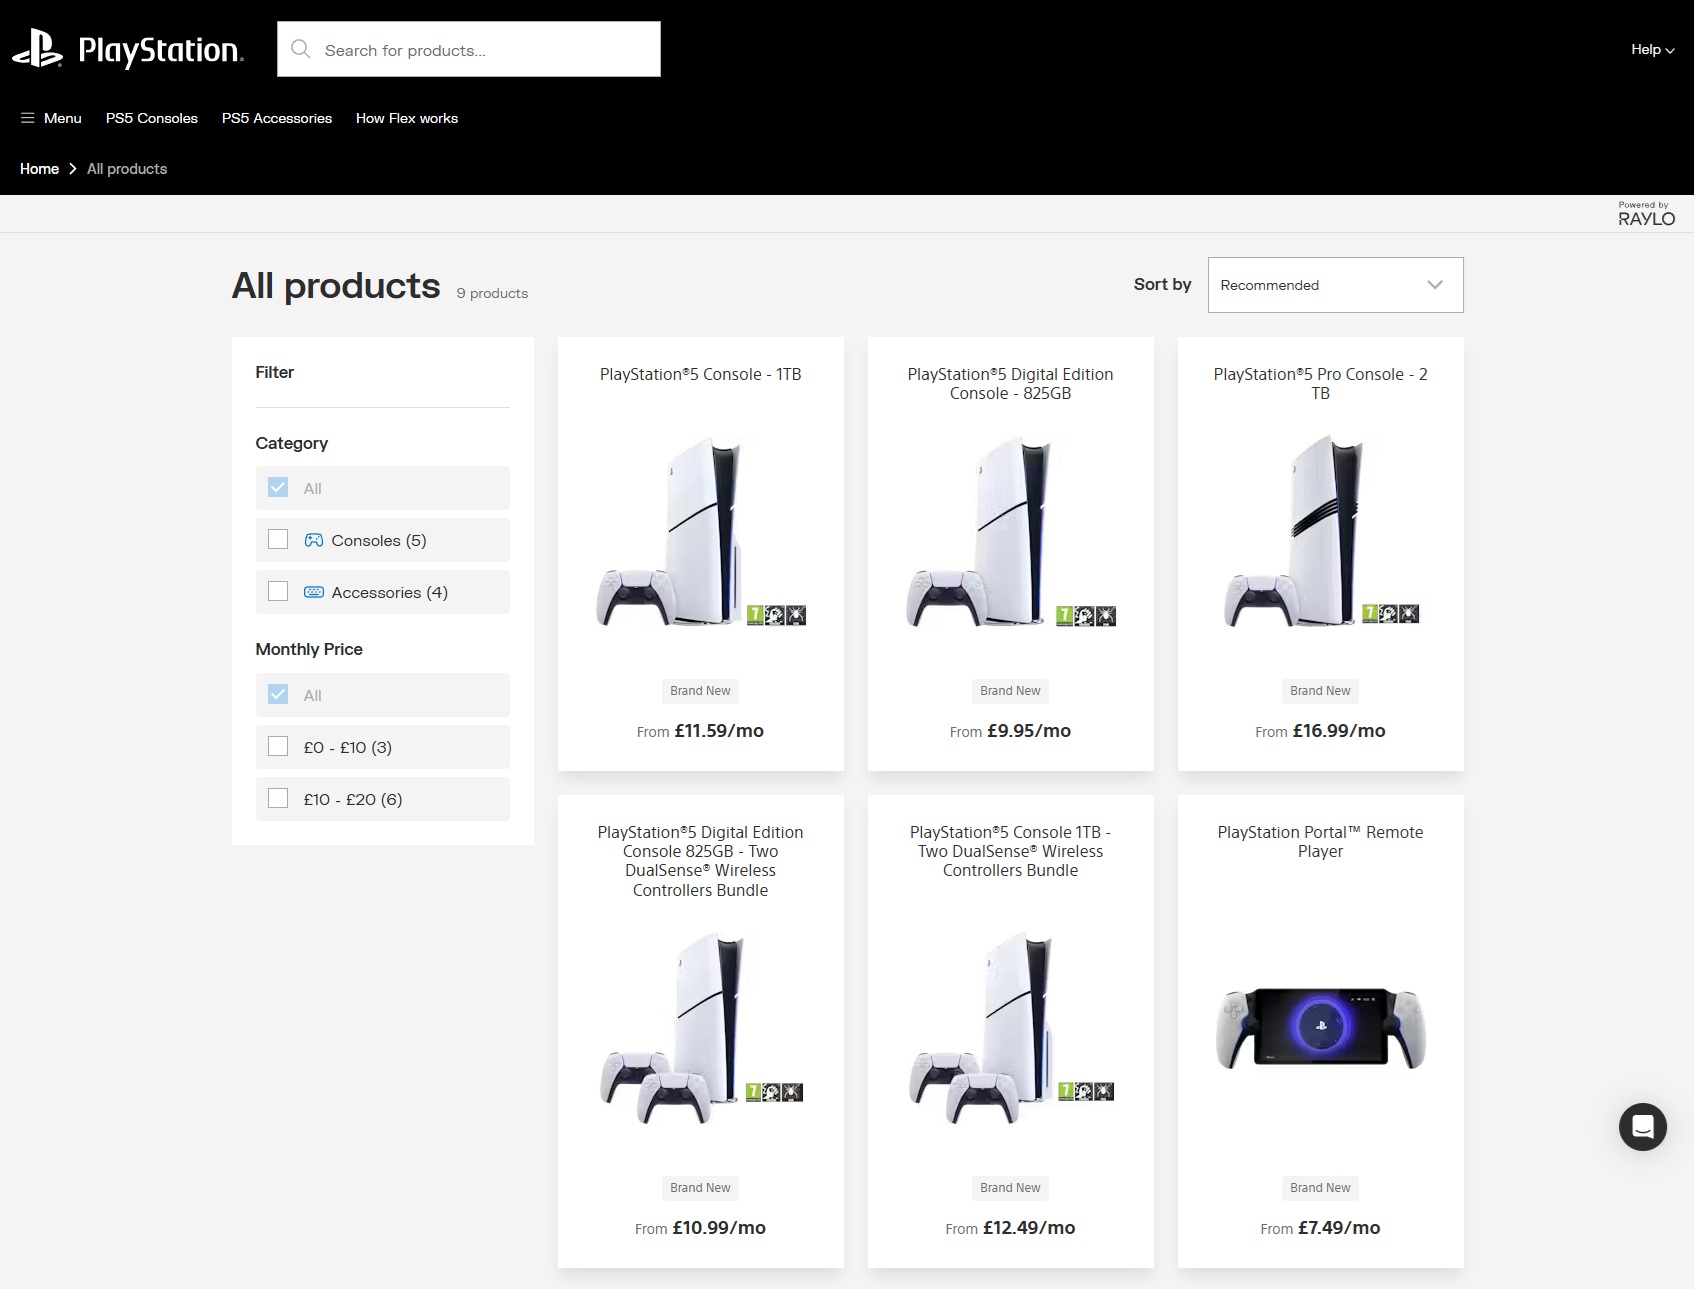This screenshot has width=1694, height=1289.
Task: Click the Raylo logo
Action: click(1646, 214)
